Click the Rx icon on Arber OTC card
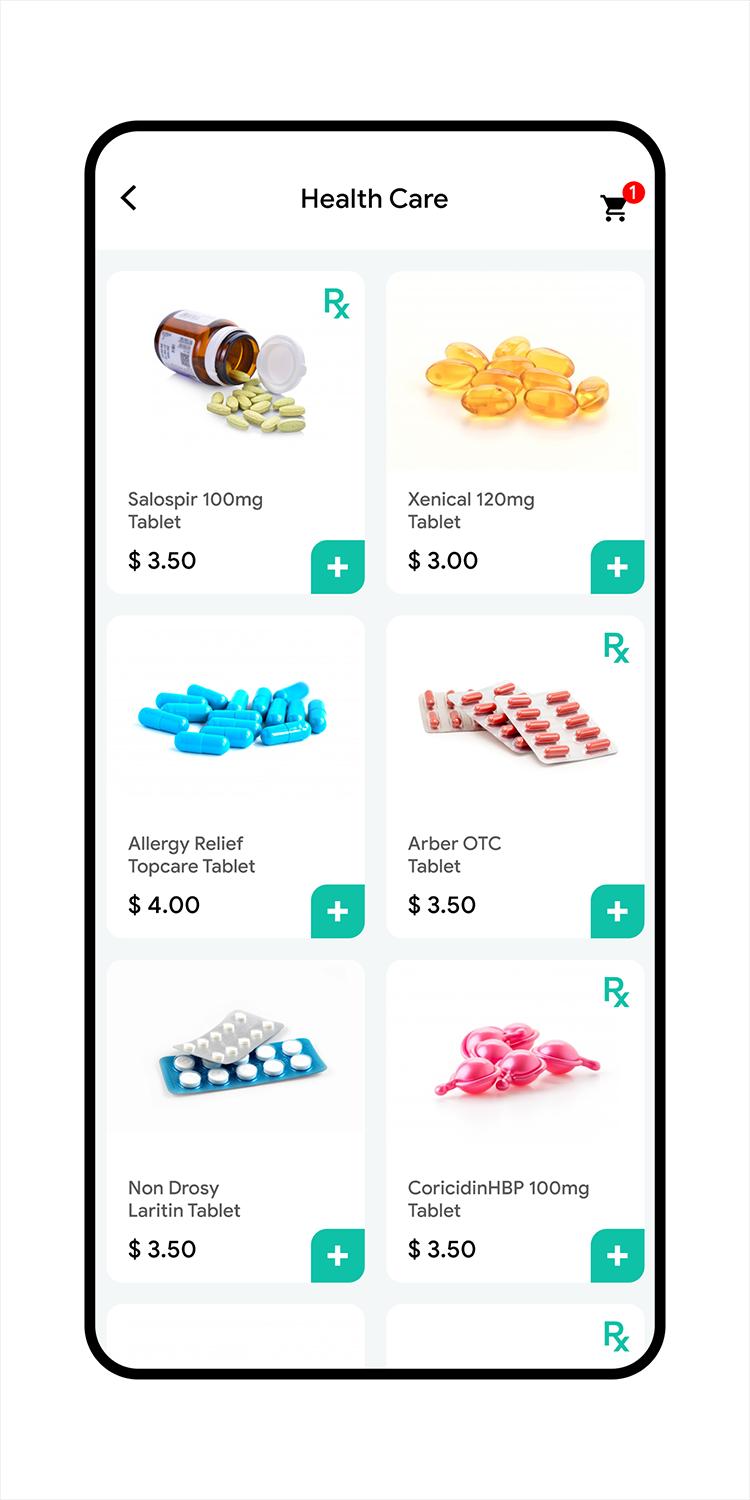 (617, 647)
